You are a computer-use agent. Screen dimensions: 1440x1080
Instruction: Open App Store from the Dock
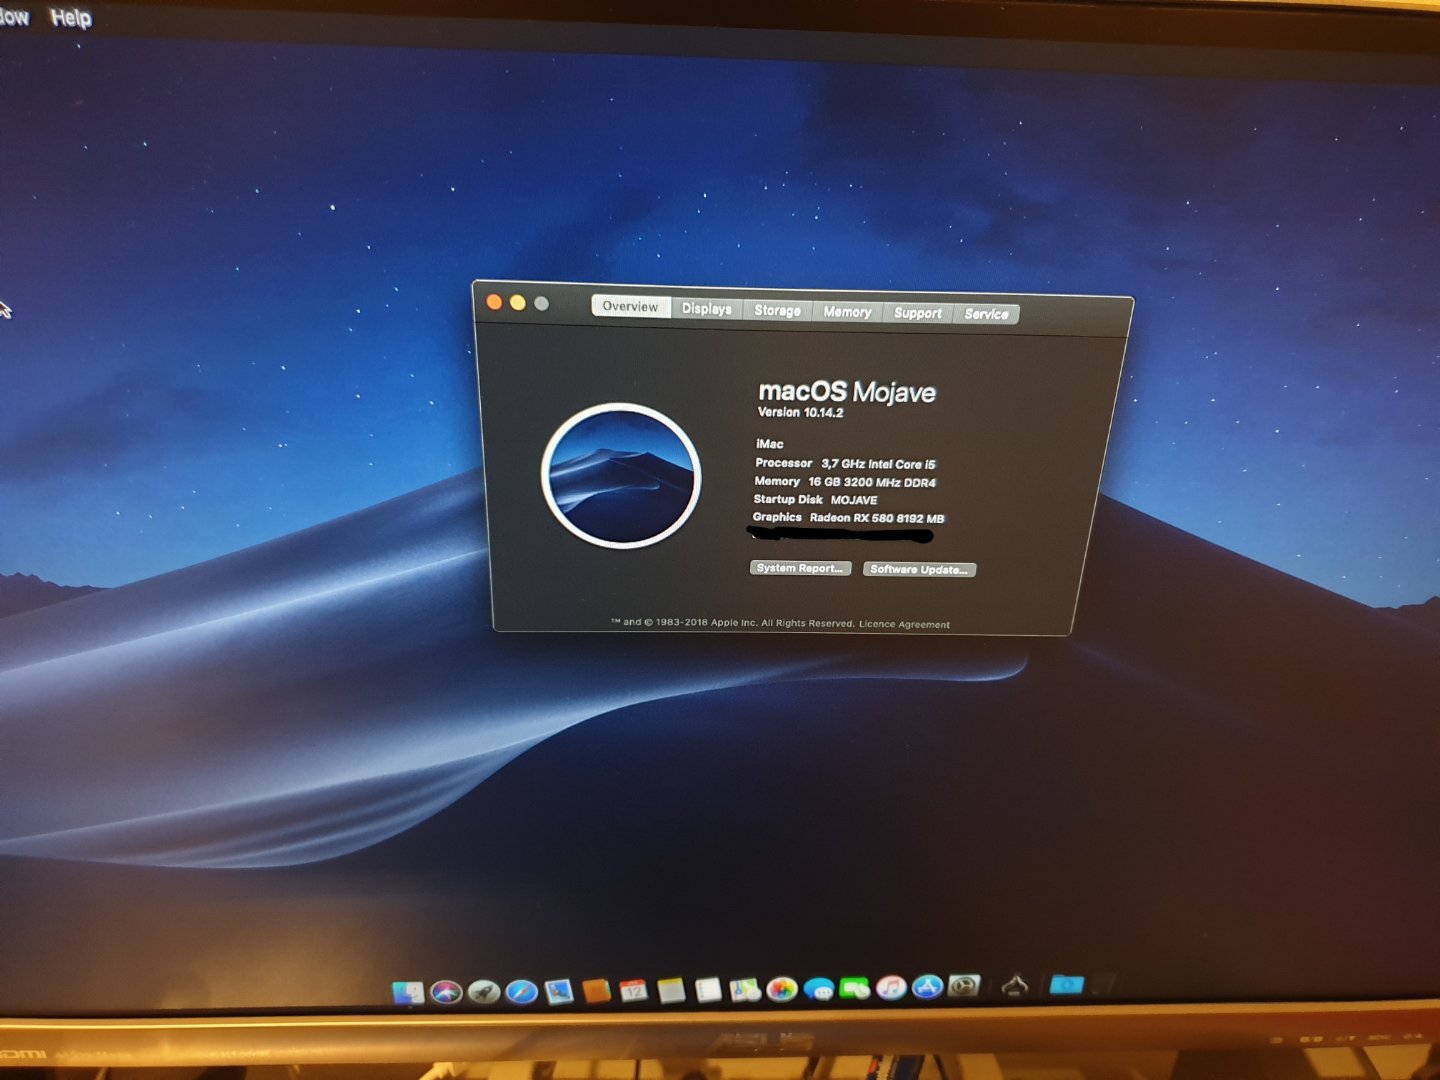point(927,987)
